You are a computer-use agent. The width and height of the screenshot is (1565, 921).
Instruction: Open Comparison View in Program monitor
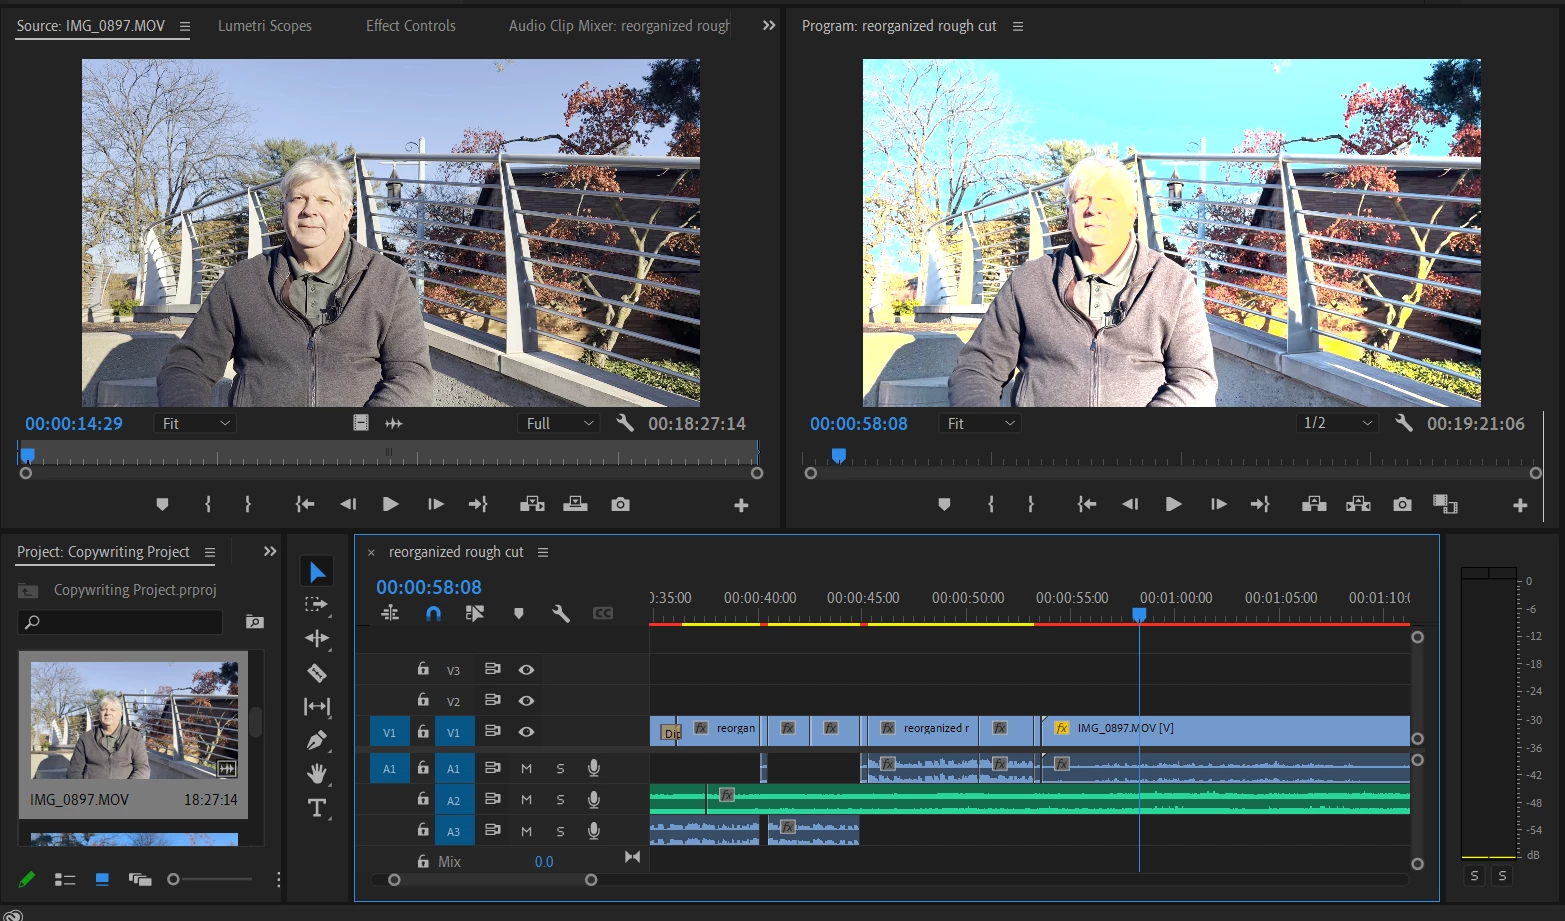1445,504
